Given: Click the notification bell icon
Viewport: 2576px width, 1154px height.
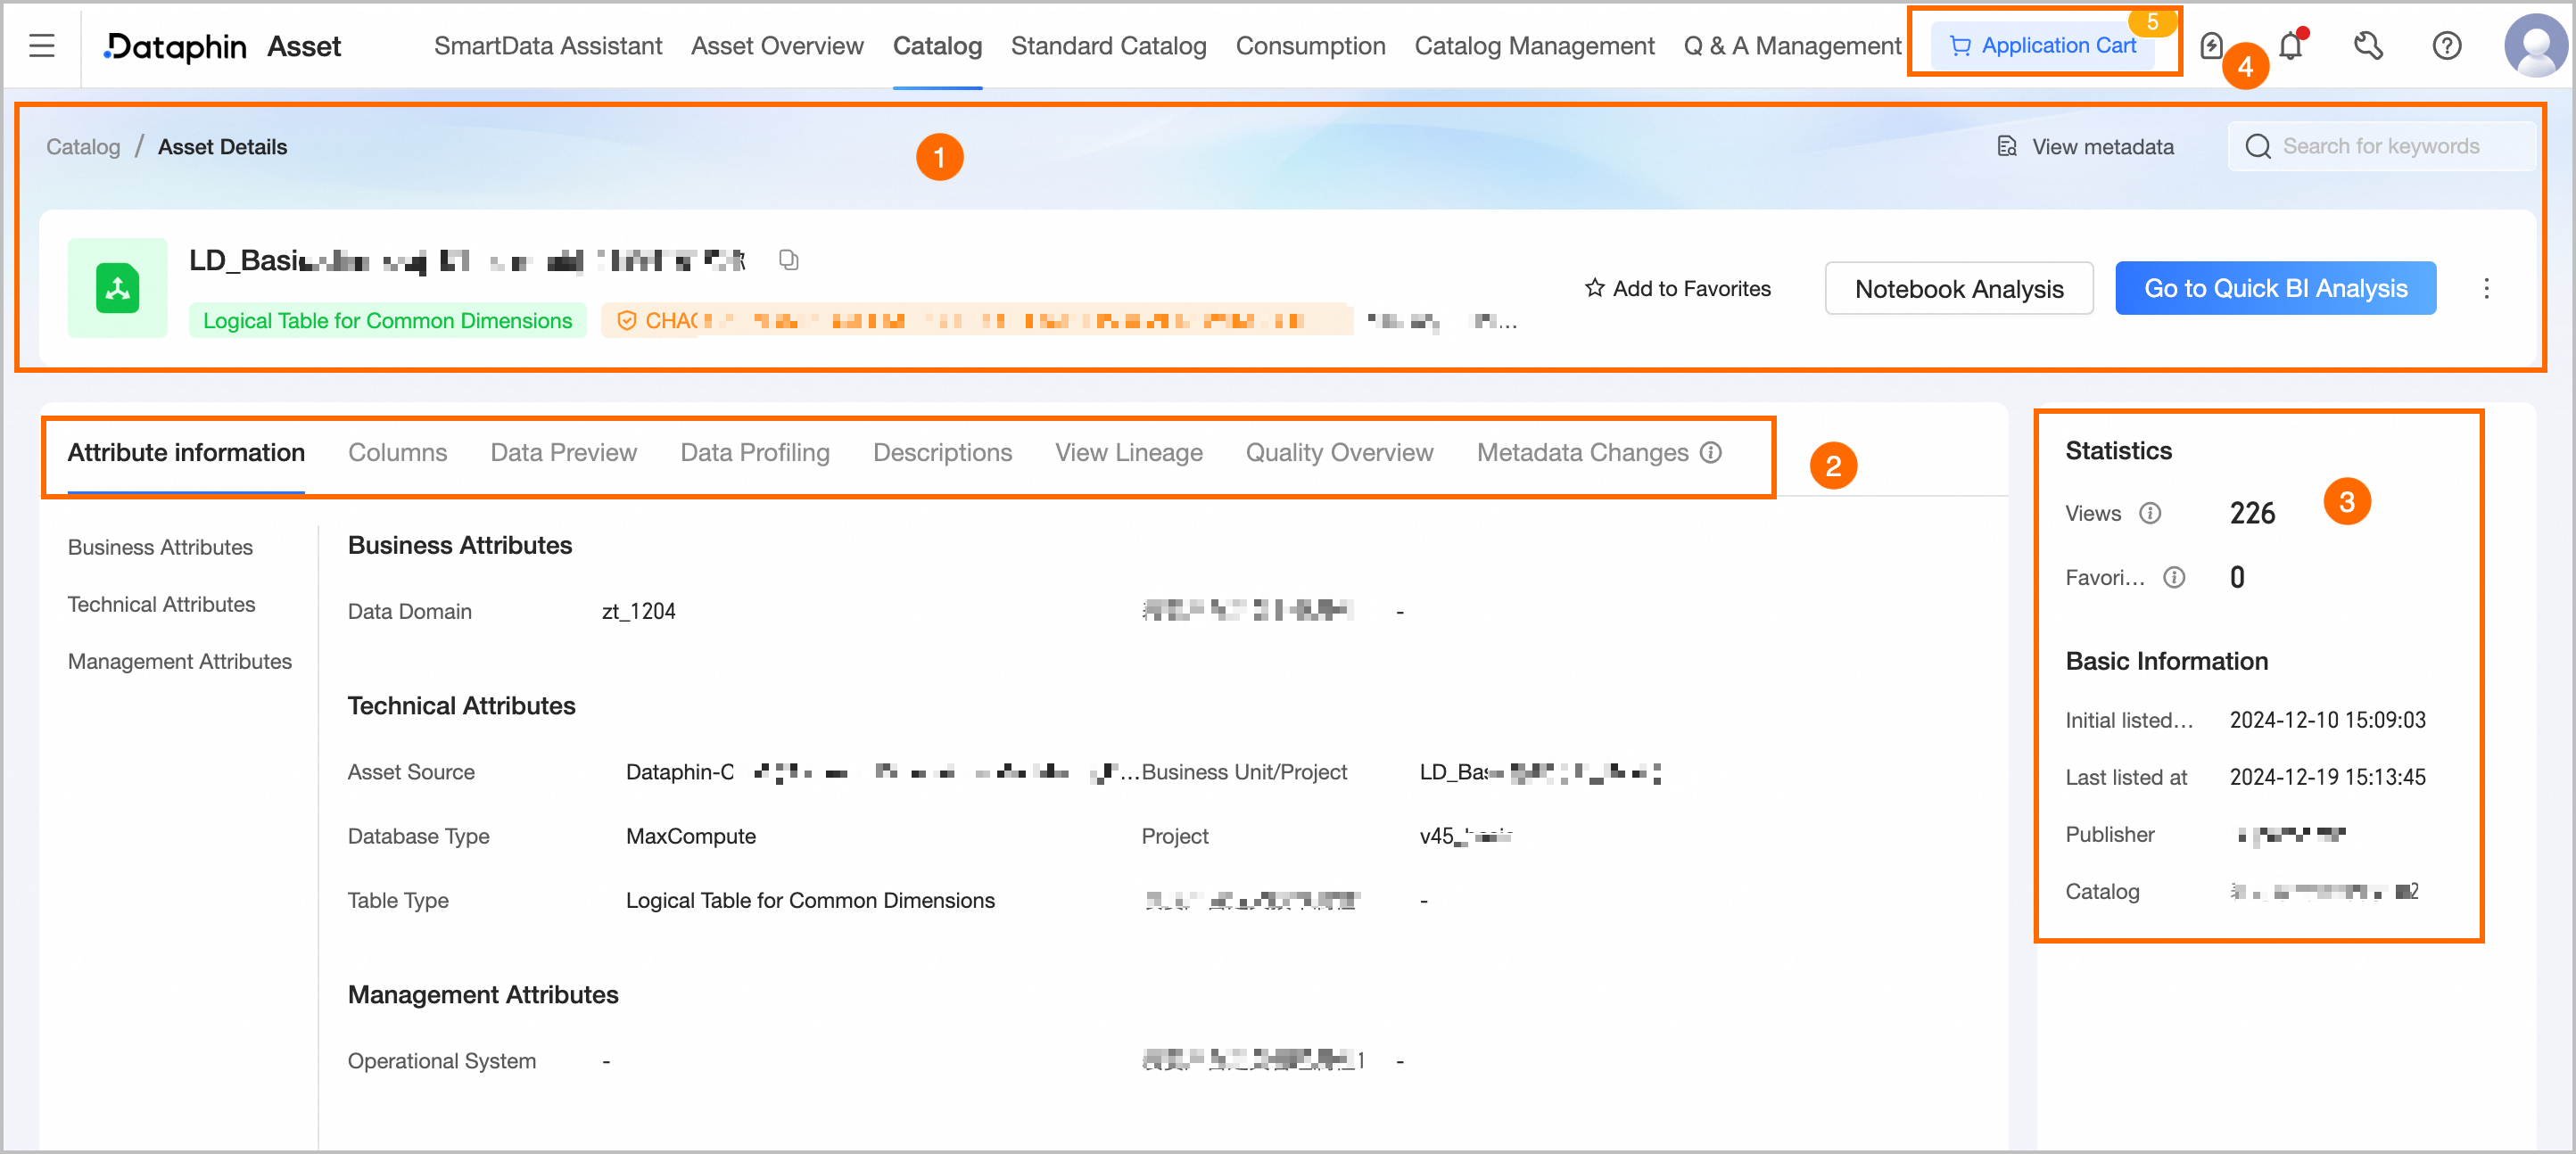Looking at the screenshot, I should tap(2290, 45).
